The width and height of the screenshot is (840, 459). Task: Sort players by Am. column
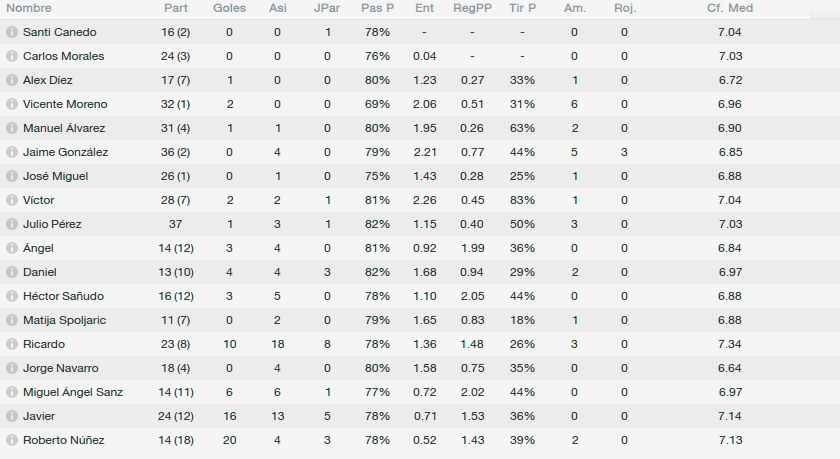(x=575, y=8)
